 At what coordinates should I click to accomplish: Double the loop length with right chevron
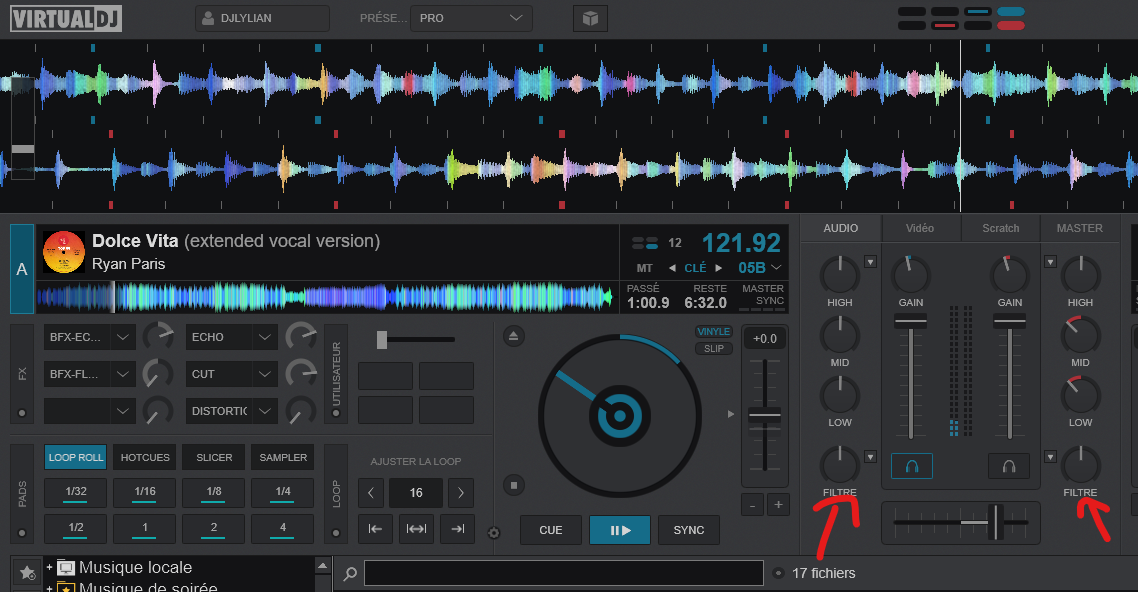(461, 493)
